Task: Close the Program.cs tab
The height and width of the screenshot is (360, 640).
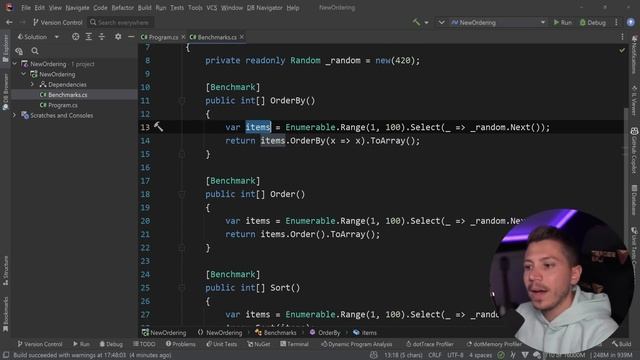Action: point(183,37)
